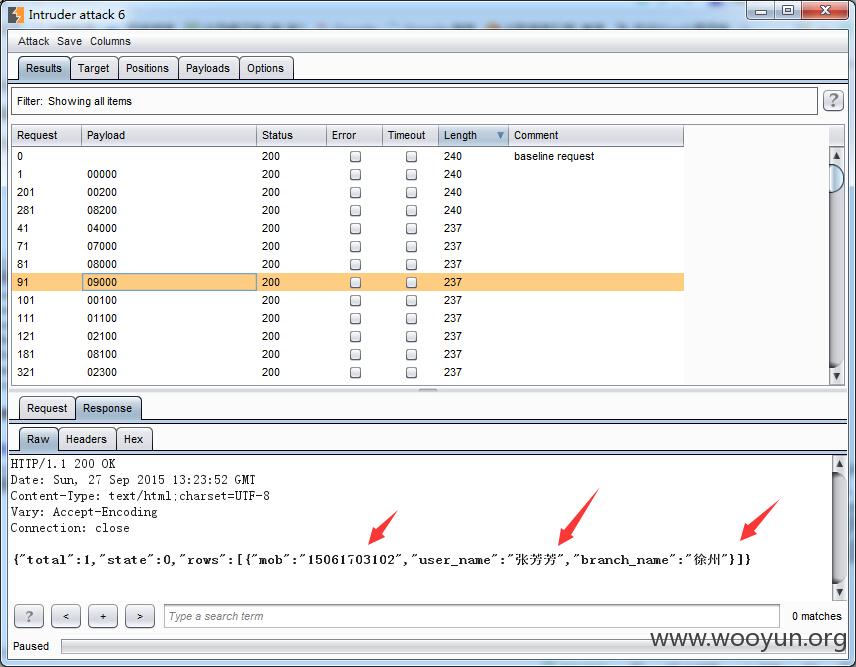
Task: Toggle Timeout checkbox for baseline request row
Action: pyautogui.click(x=412, y=156)
